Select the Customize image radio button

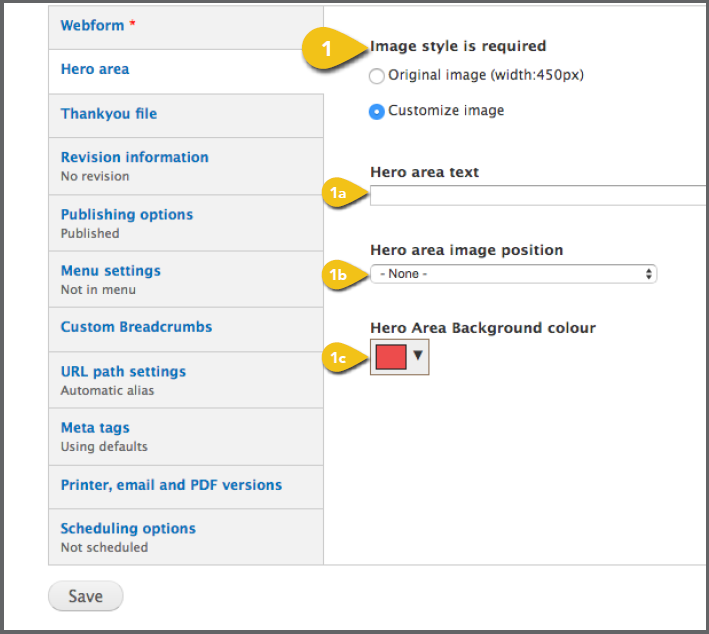(x=377, y=111)
